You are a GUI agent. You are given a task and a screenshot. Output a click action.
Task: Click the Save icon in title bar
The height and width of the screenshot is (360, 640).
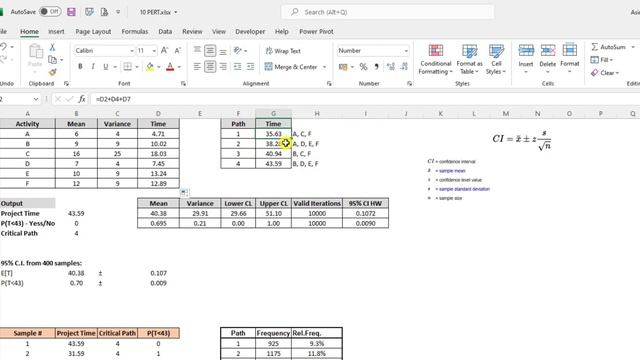coord(71,12)
